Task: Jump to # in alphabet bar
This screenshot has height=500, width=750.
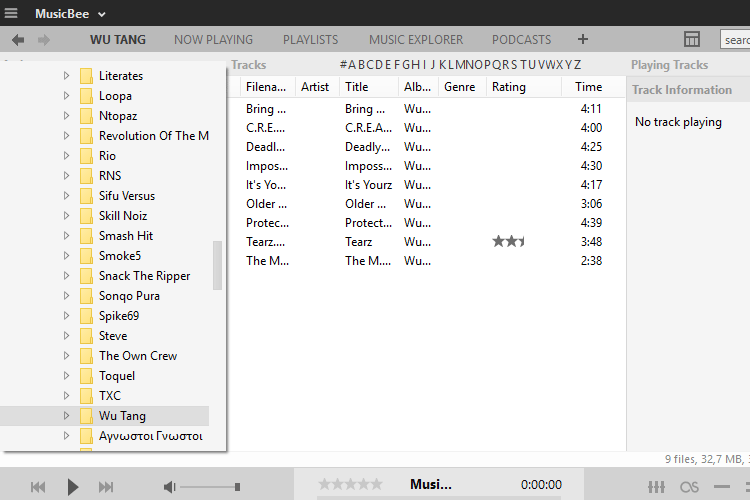Action: [x=343, y=65]
